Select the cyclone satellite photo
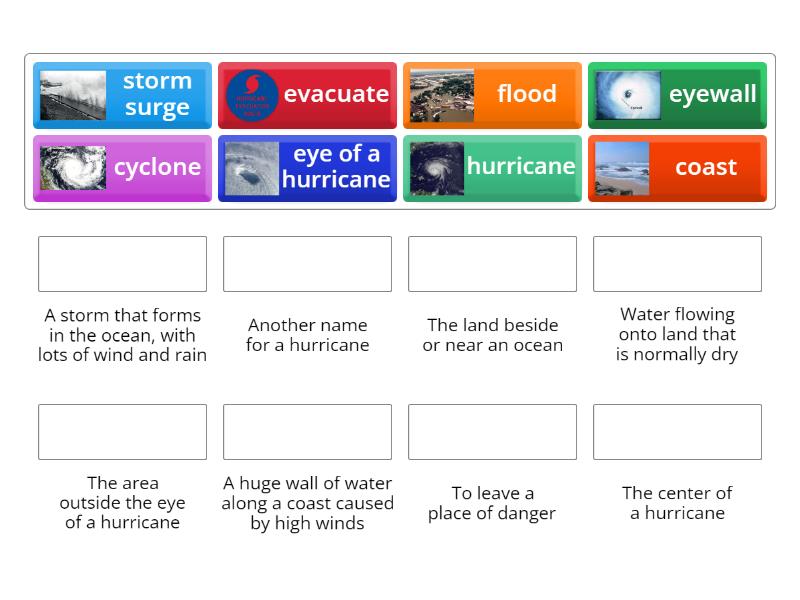This screenshot has height=600, width=800. [68, 168]
